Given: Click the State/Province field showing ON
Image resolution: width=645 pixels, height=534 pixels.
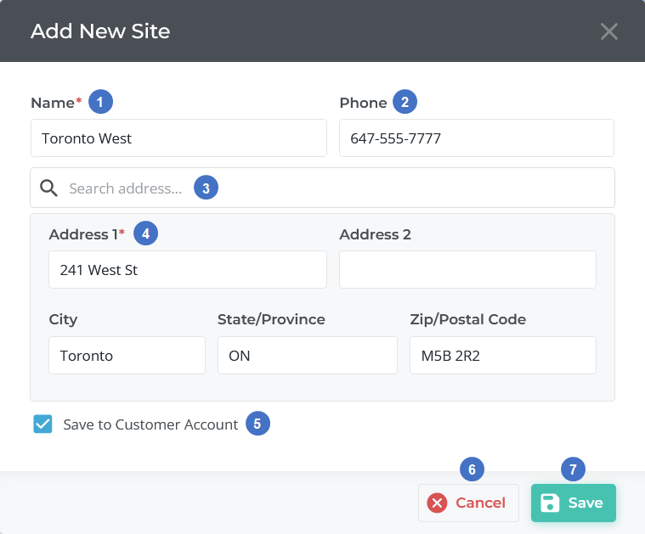Looking at the screenshot, I should (307, 355).
